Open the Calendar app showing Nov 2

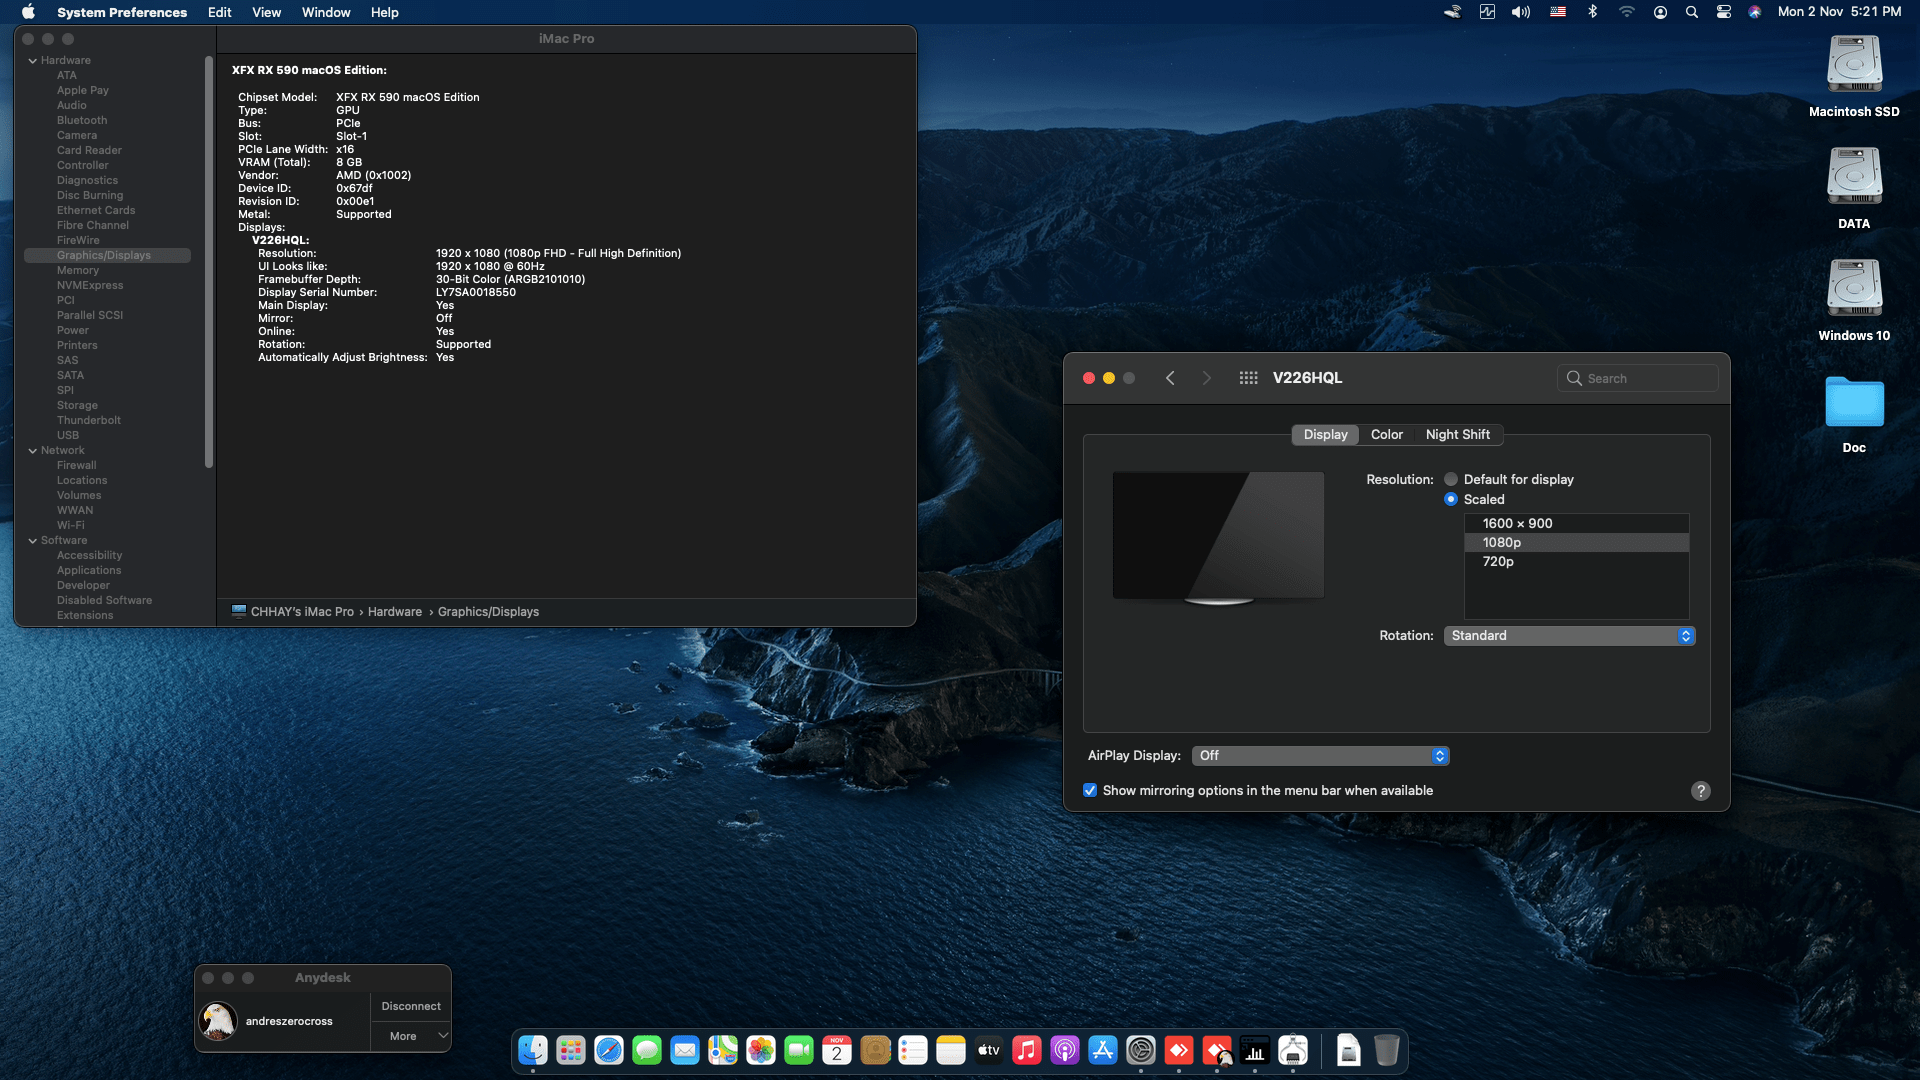pos(837,1050)
